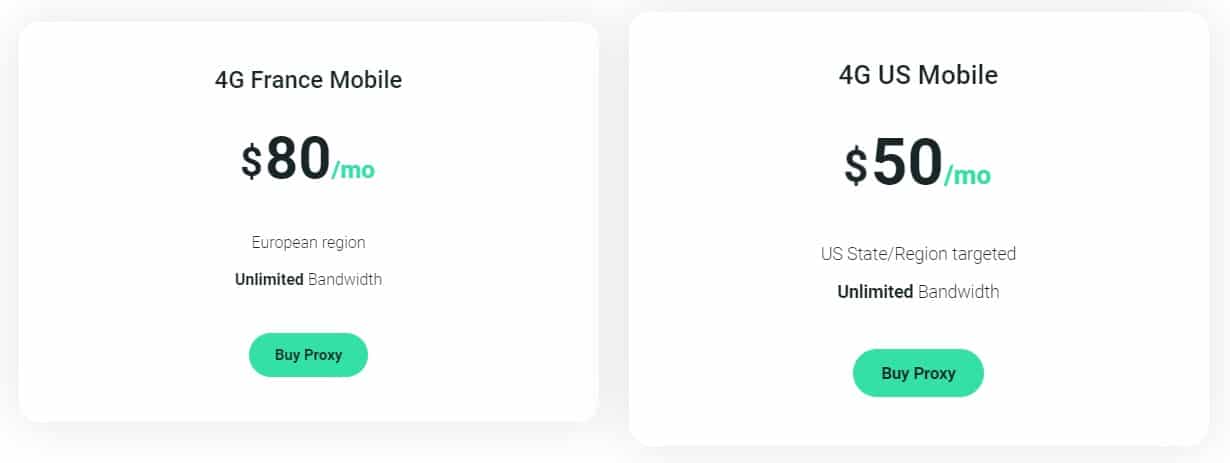
Task: Click the dollar sign beside 50
Action: coord(856,165)
